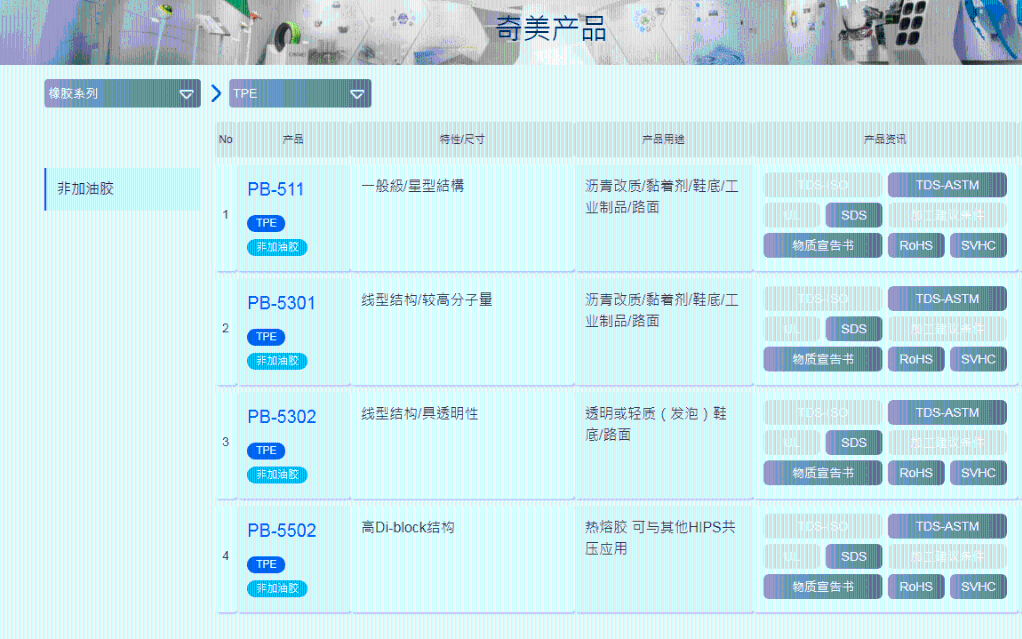Open 物质宣告书 for PB-5302

pyautogui.click(x=823, y=473)
